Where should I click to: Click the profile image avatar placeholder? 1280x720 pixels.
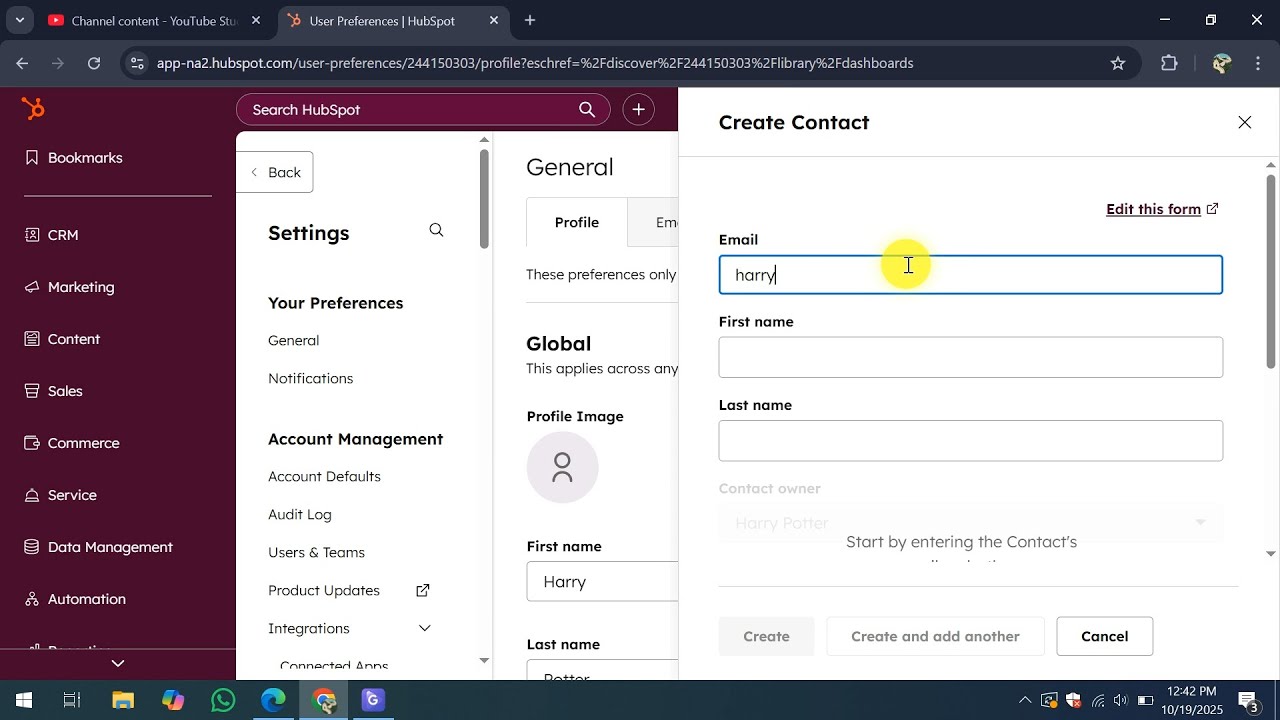563,467
